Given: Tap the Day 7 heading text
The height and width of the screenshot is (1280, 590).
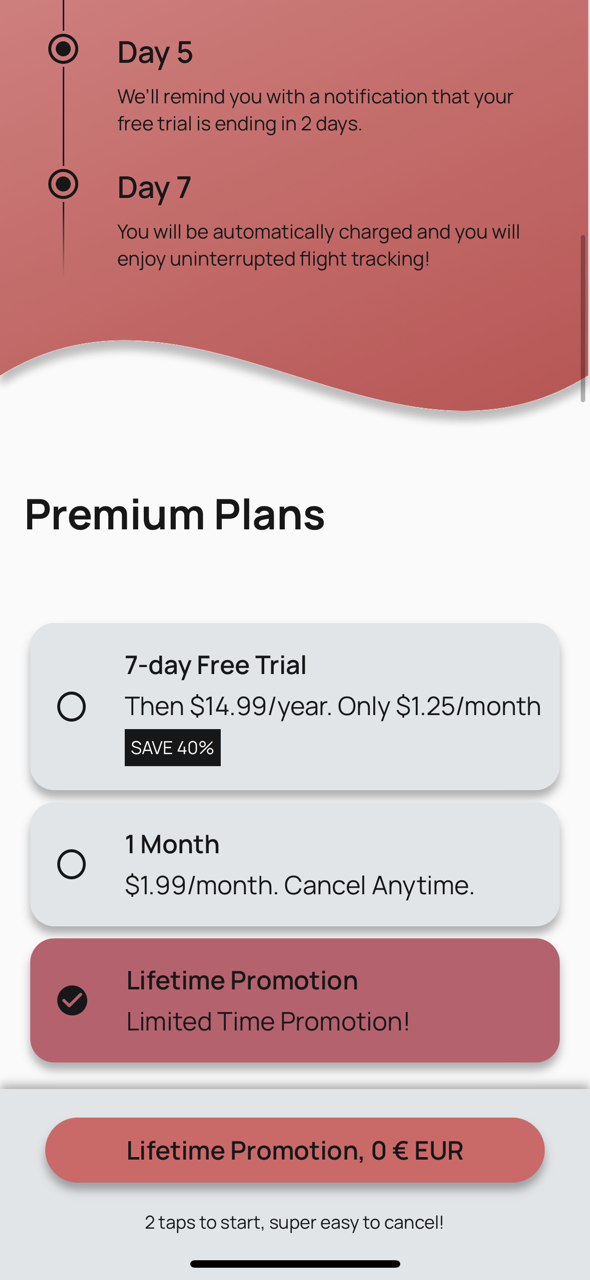Looking at the screenshot, I should pos(154,187).
